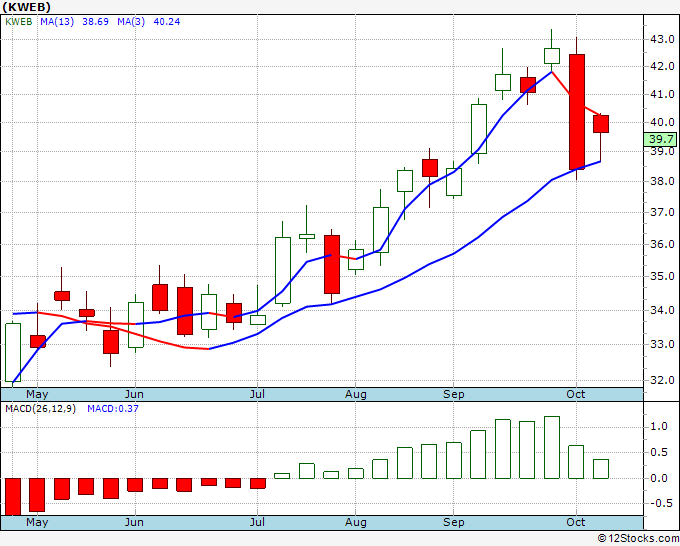Click the 38.0 price axis label
Image resolution: width=680 pixels, height=546 pixels.
662,181
